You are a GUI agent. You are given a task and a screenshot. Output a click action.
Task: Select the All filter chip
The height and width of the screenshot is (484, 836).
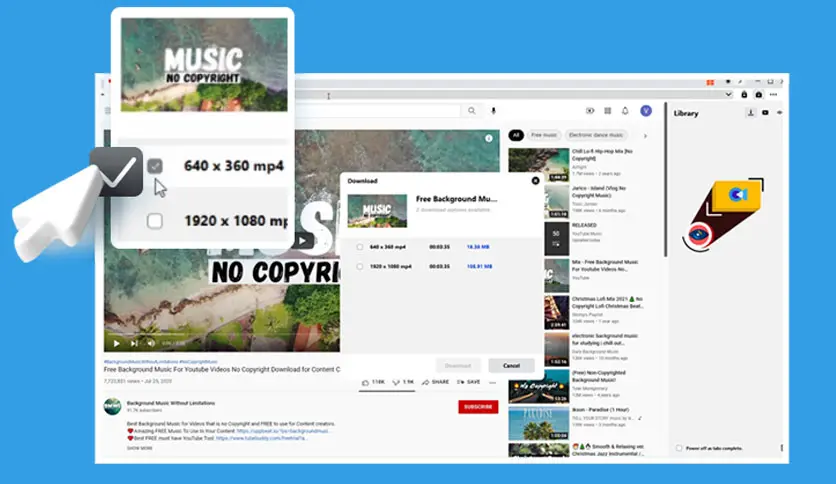point(516,135)
